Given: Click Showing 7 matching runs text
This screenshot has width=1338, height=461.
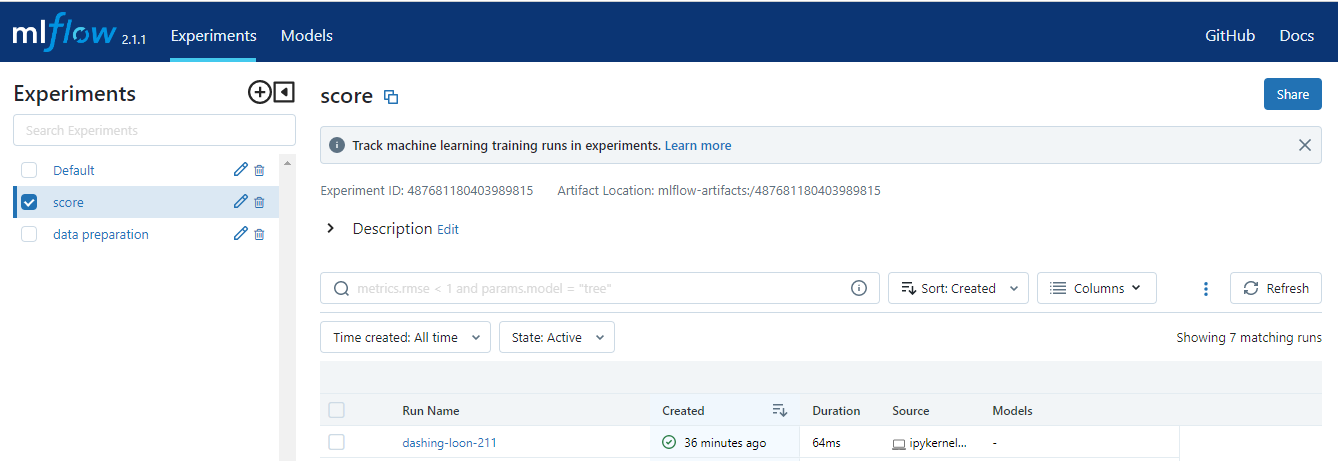Looking at the screenshot, I should pyautogui.click(x=1249, y=337).
